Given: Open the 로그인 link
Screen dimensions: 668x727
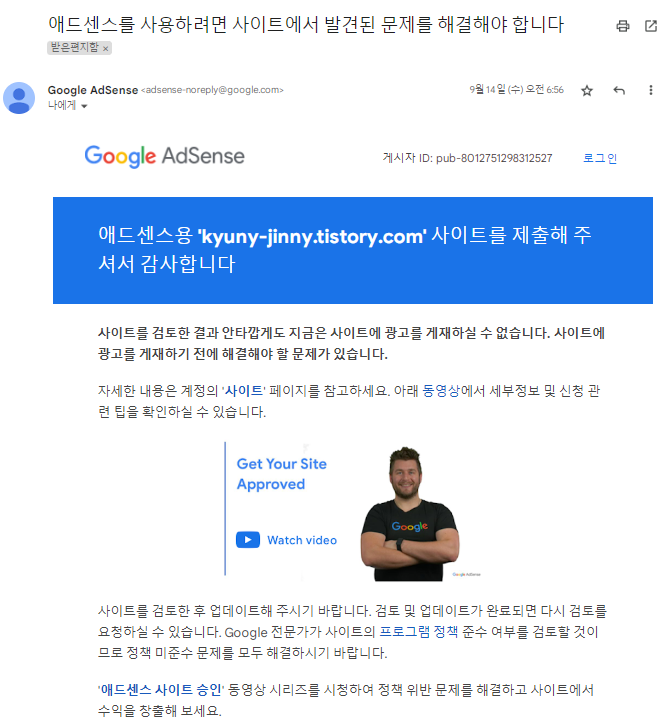Looking at the screenshot, I should pyautogui.click(x=599, y=158).
